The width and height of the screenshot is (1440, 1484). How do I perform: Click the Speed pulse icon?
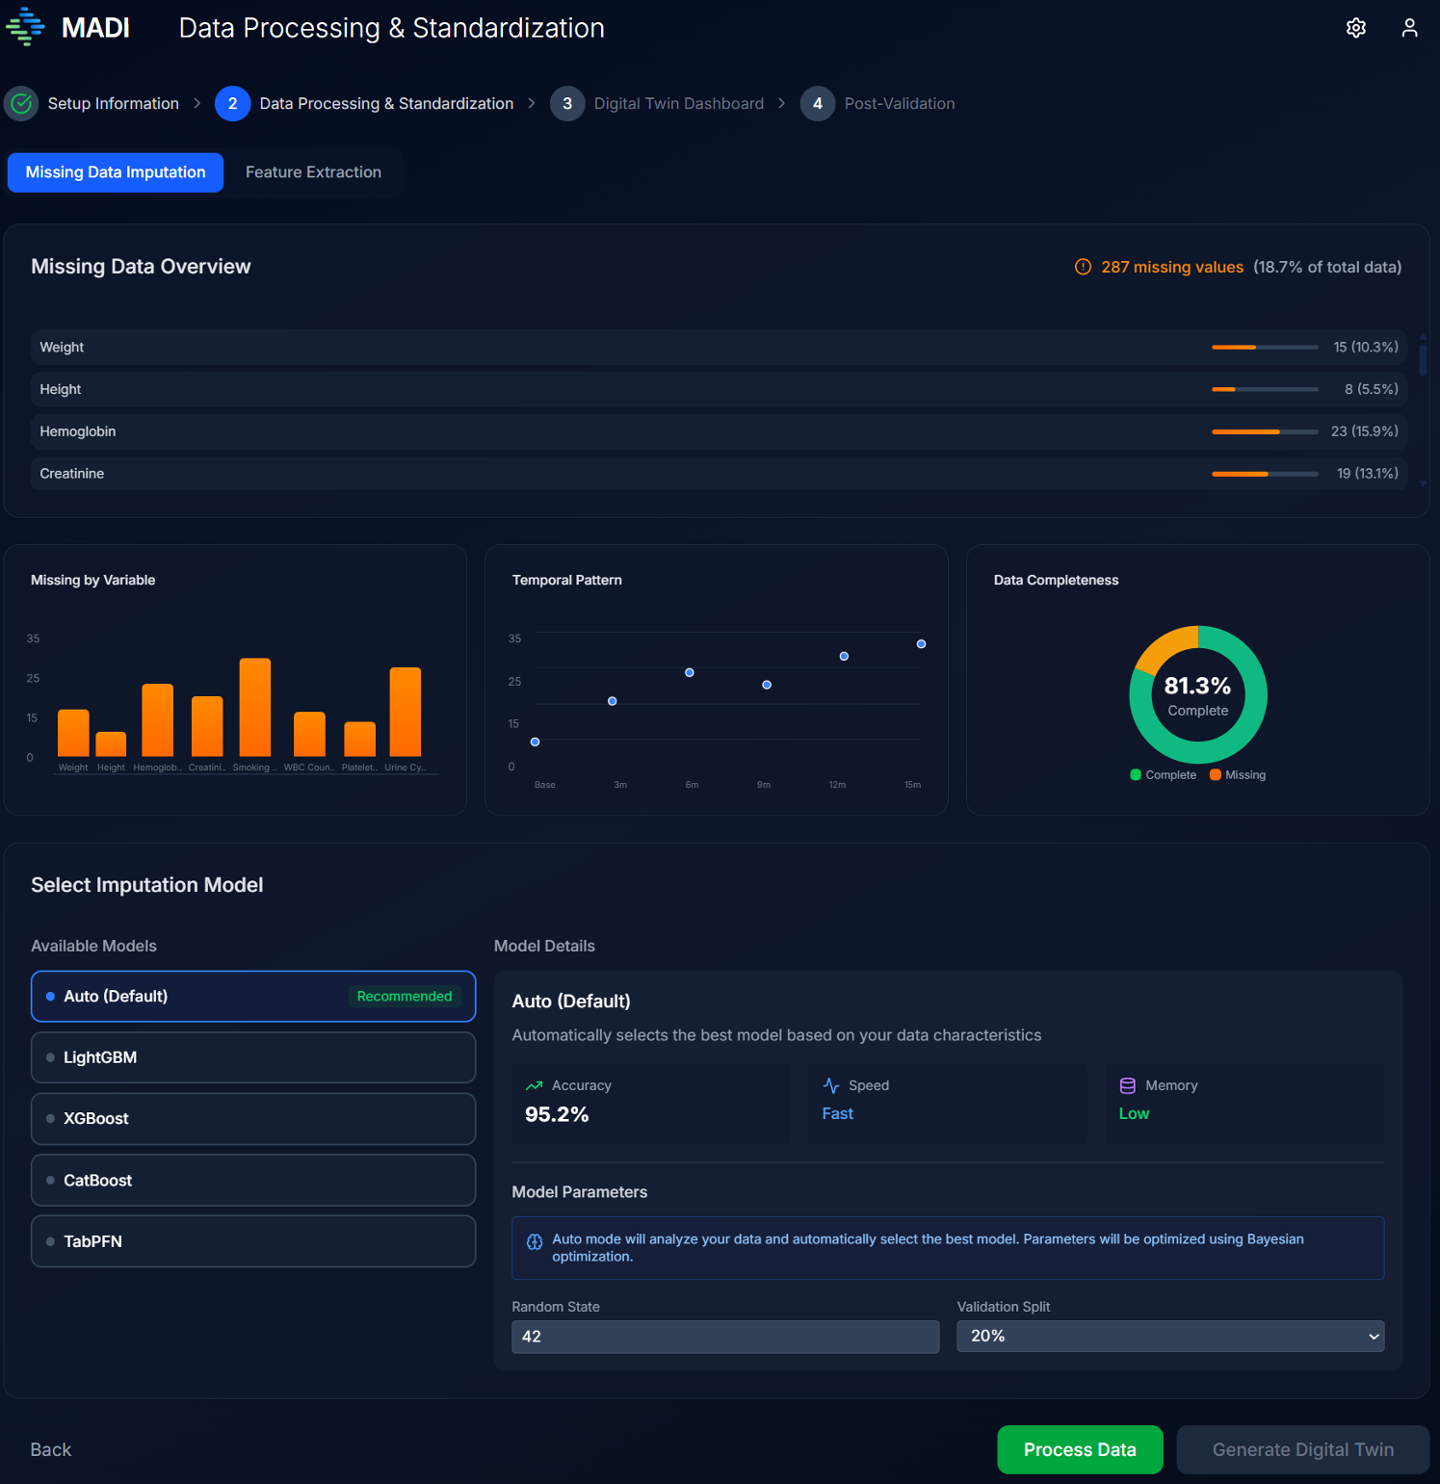click(x=831, y=1086)
